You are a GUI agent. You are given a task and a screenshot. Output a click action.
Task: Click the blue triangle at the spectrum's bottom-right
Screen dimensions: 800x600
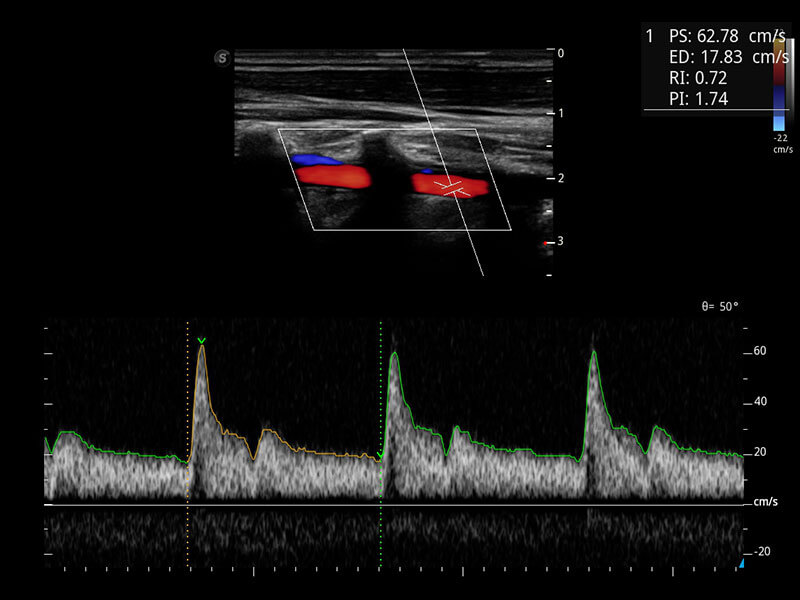[x=741, y=566]
